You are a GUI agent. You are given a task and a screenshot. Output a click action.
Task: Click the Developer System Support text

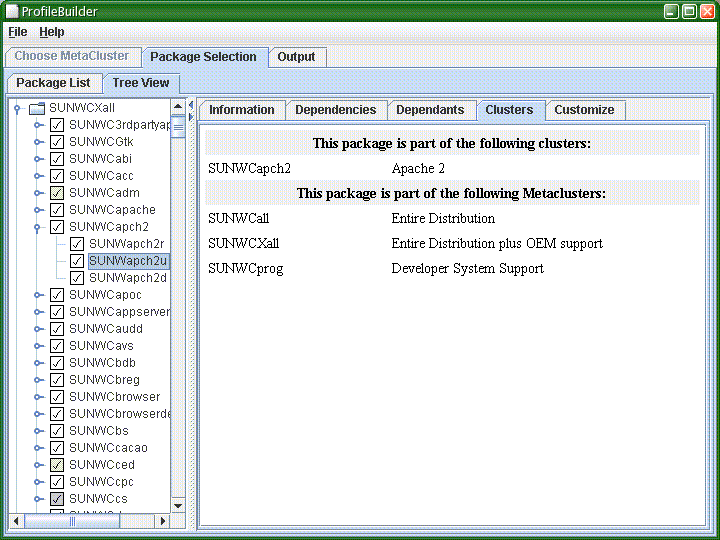coord(467,269)
